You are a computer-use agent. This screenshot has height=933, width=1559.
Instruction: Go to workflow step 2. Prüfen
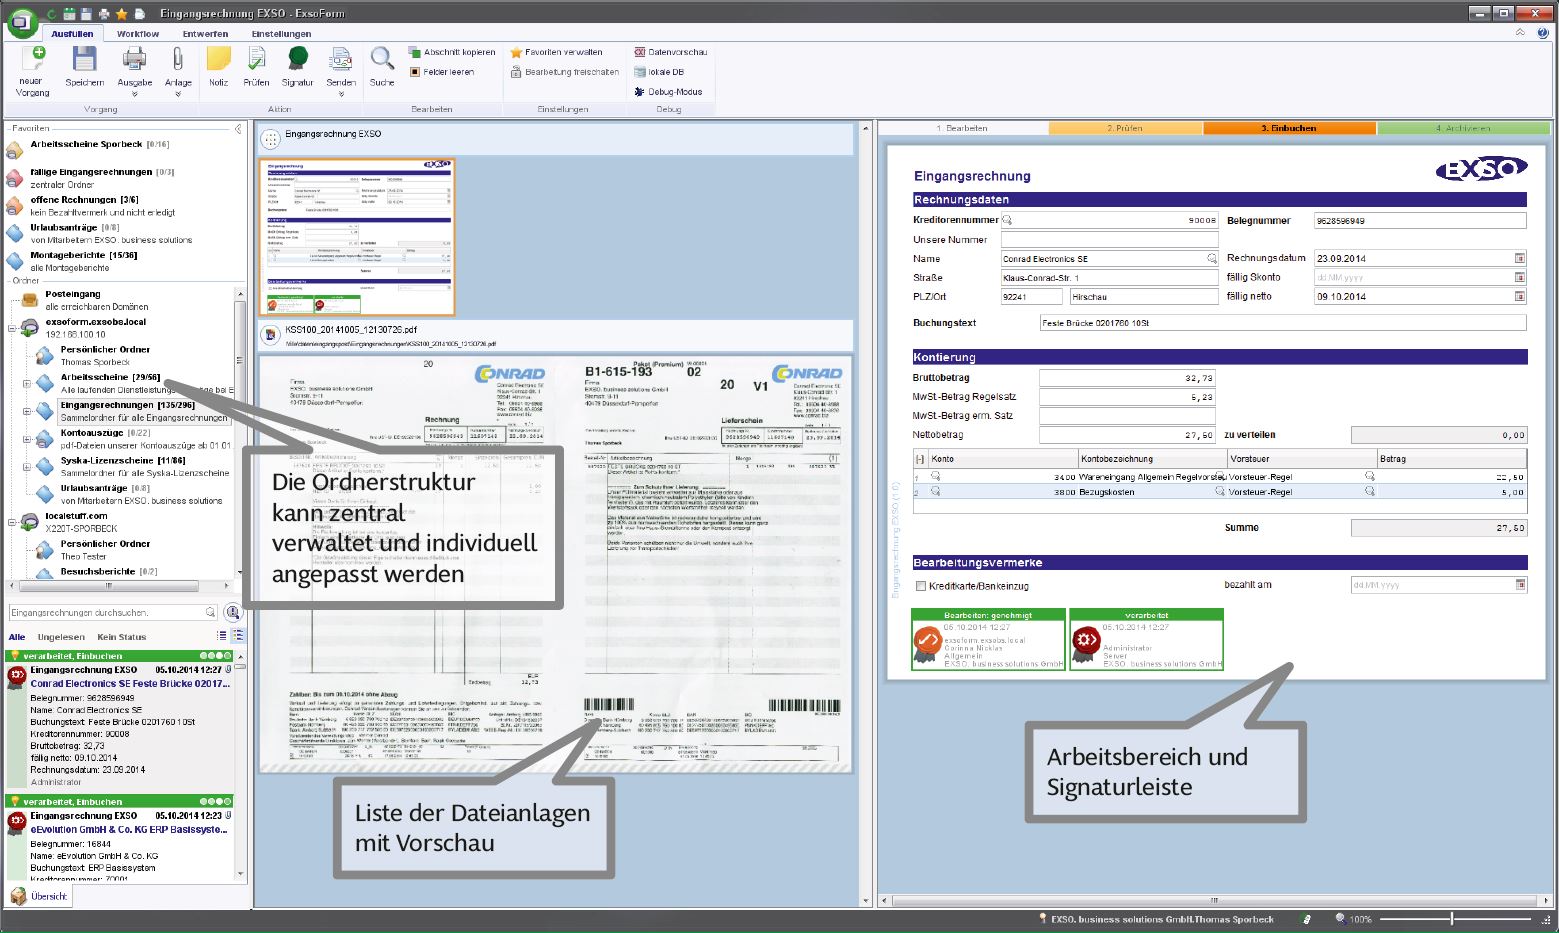point(1126,128)
